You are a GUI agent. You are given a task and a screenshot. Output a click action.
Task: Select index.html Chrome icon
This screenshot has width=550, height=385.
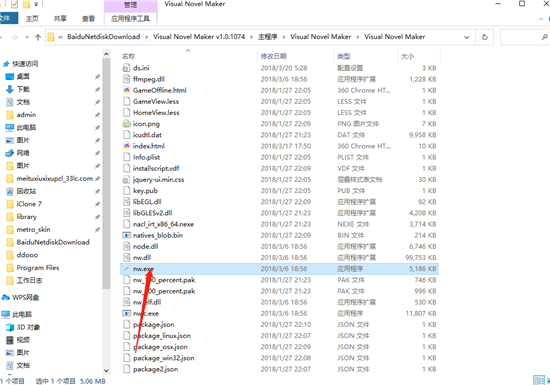(126, 146)
